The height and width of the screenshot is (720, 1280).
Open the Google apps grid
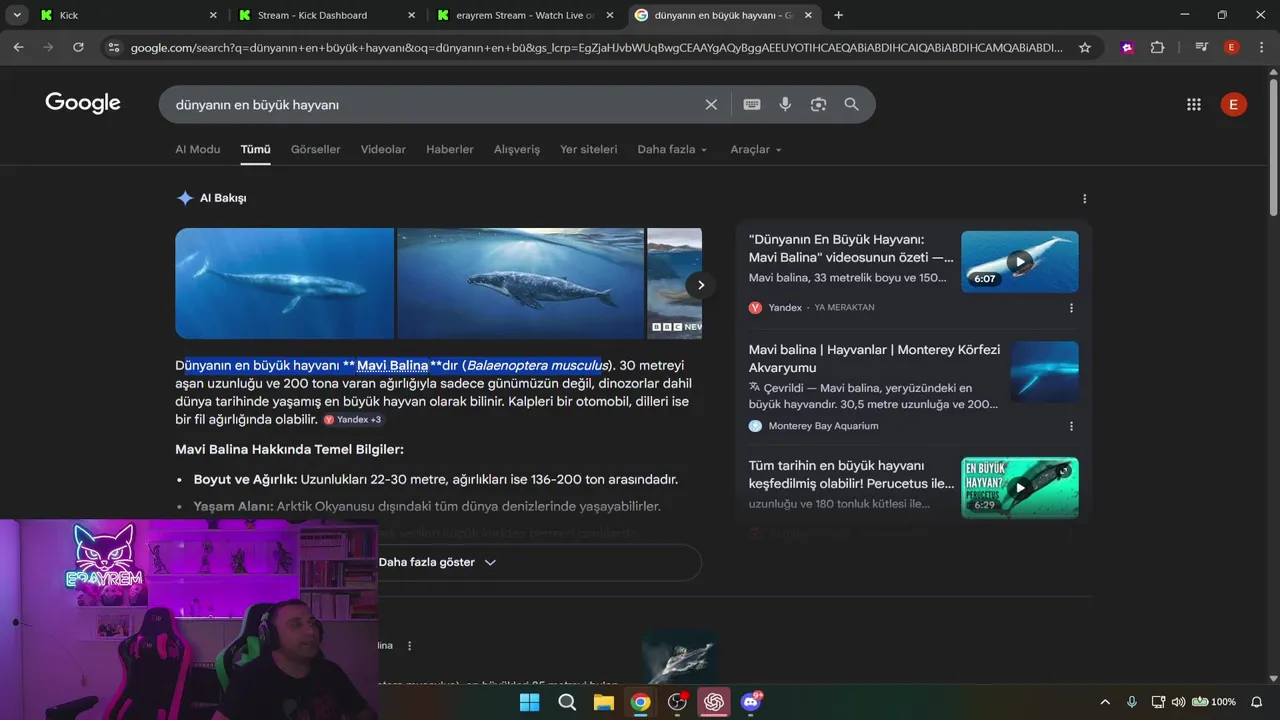click(1193, 104)
